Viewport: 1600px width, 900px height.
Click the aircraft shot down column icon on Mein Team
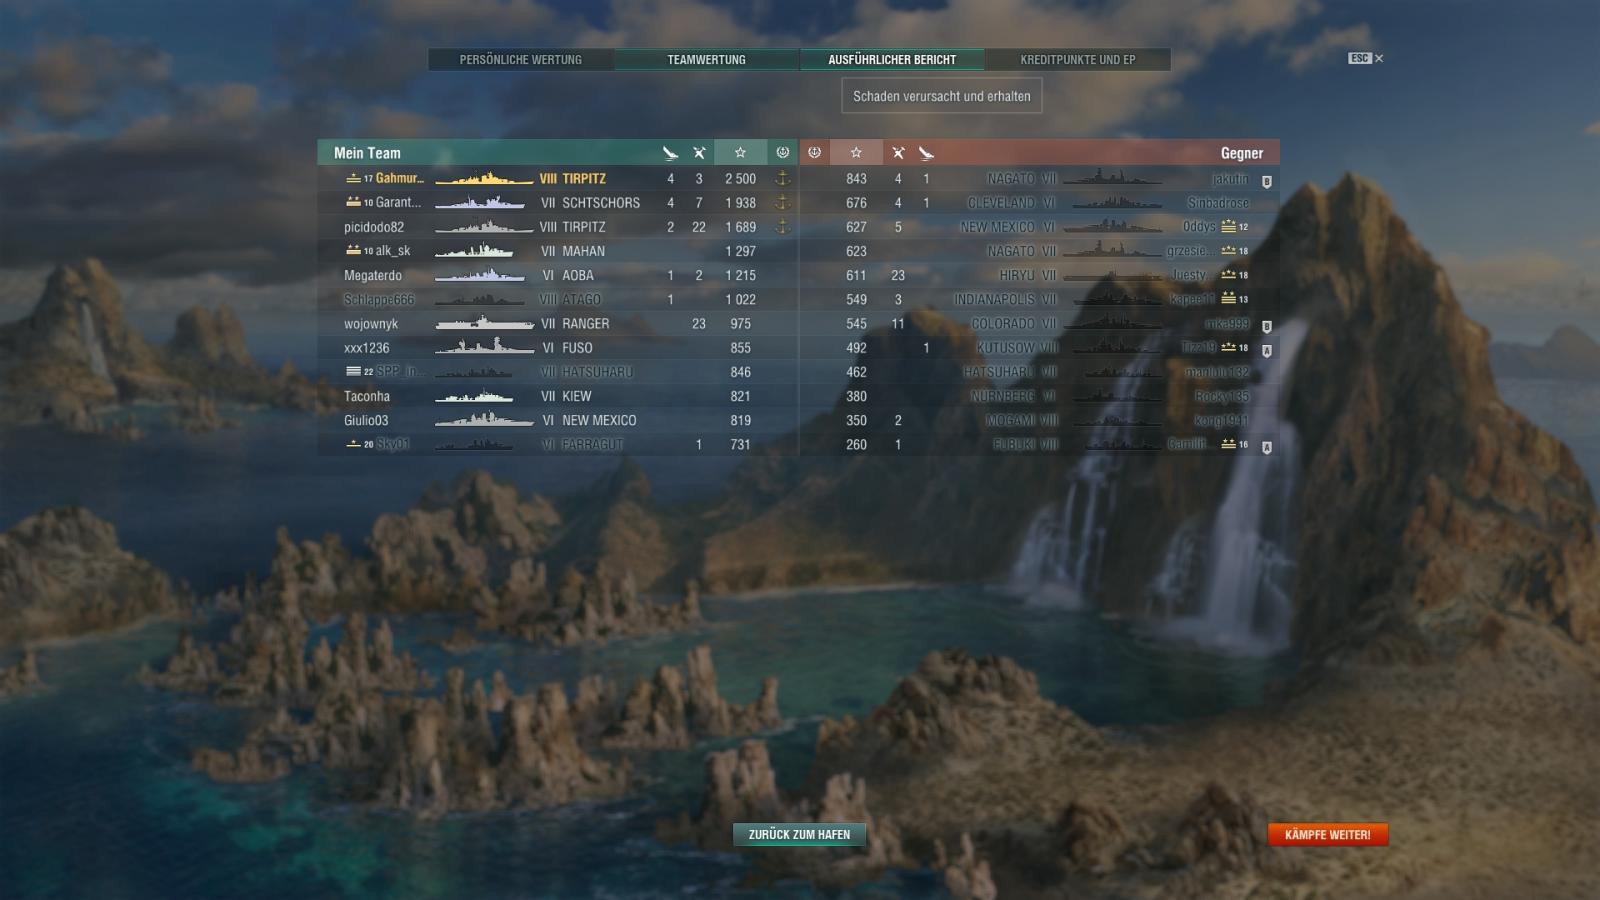(670, 153)
